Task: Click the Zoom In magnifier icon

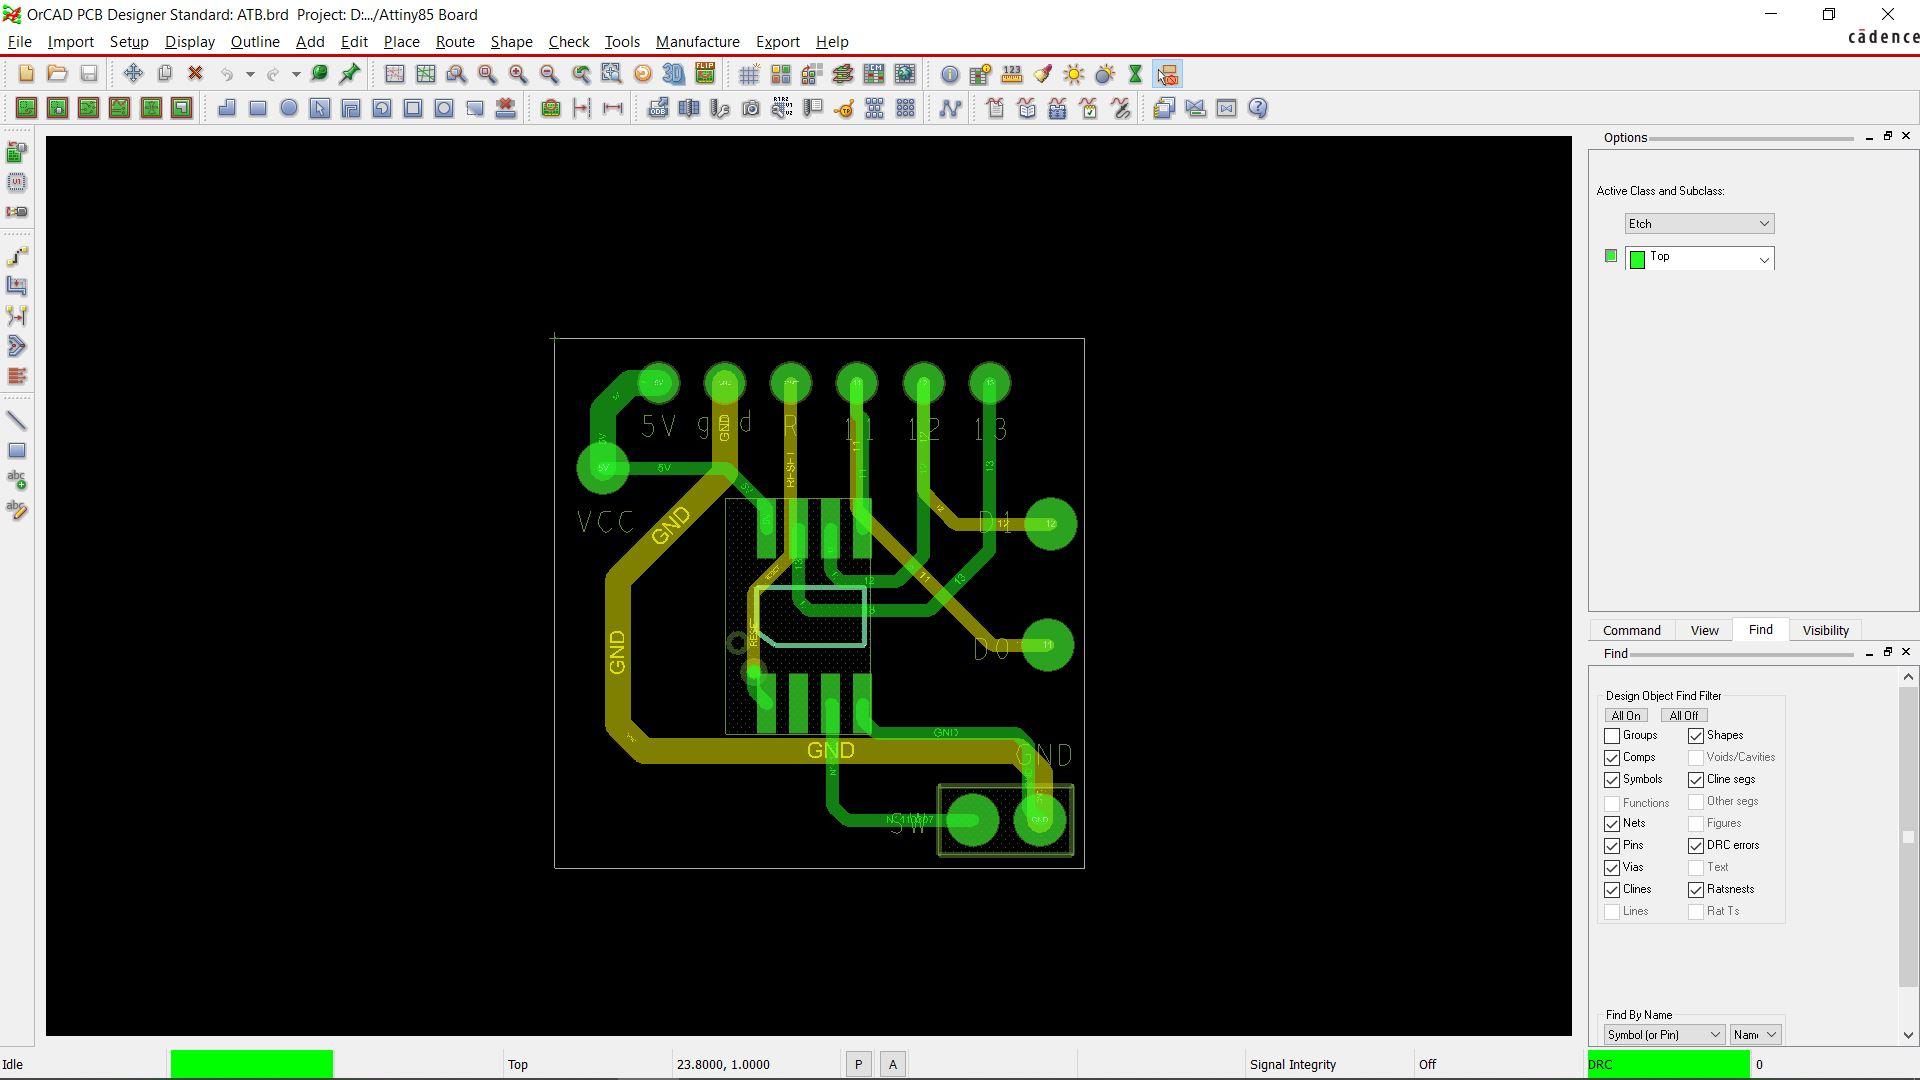Action: (x=518, y=74)
